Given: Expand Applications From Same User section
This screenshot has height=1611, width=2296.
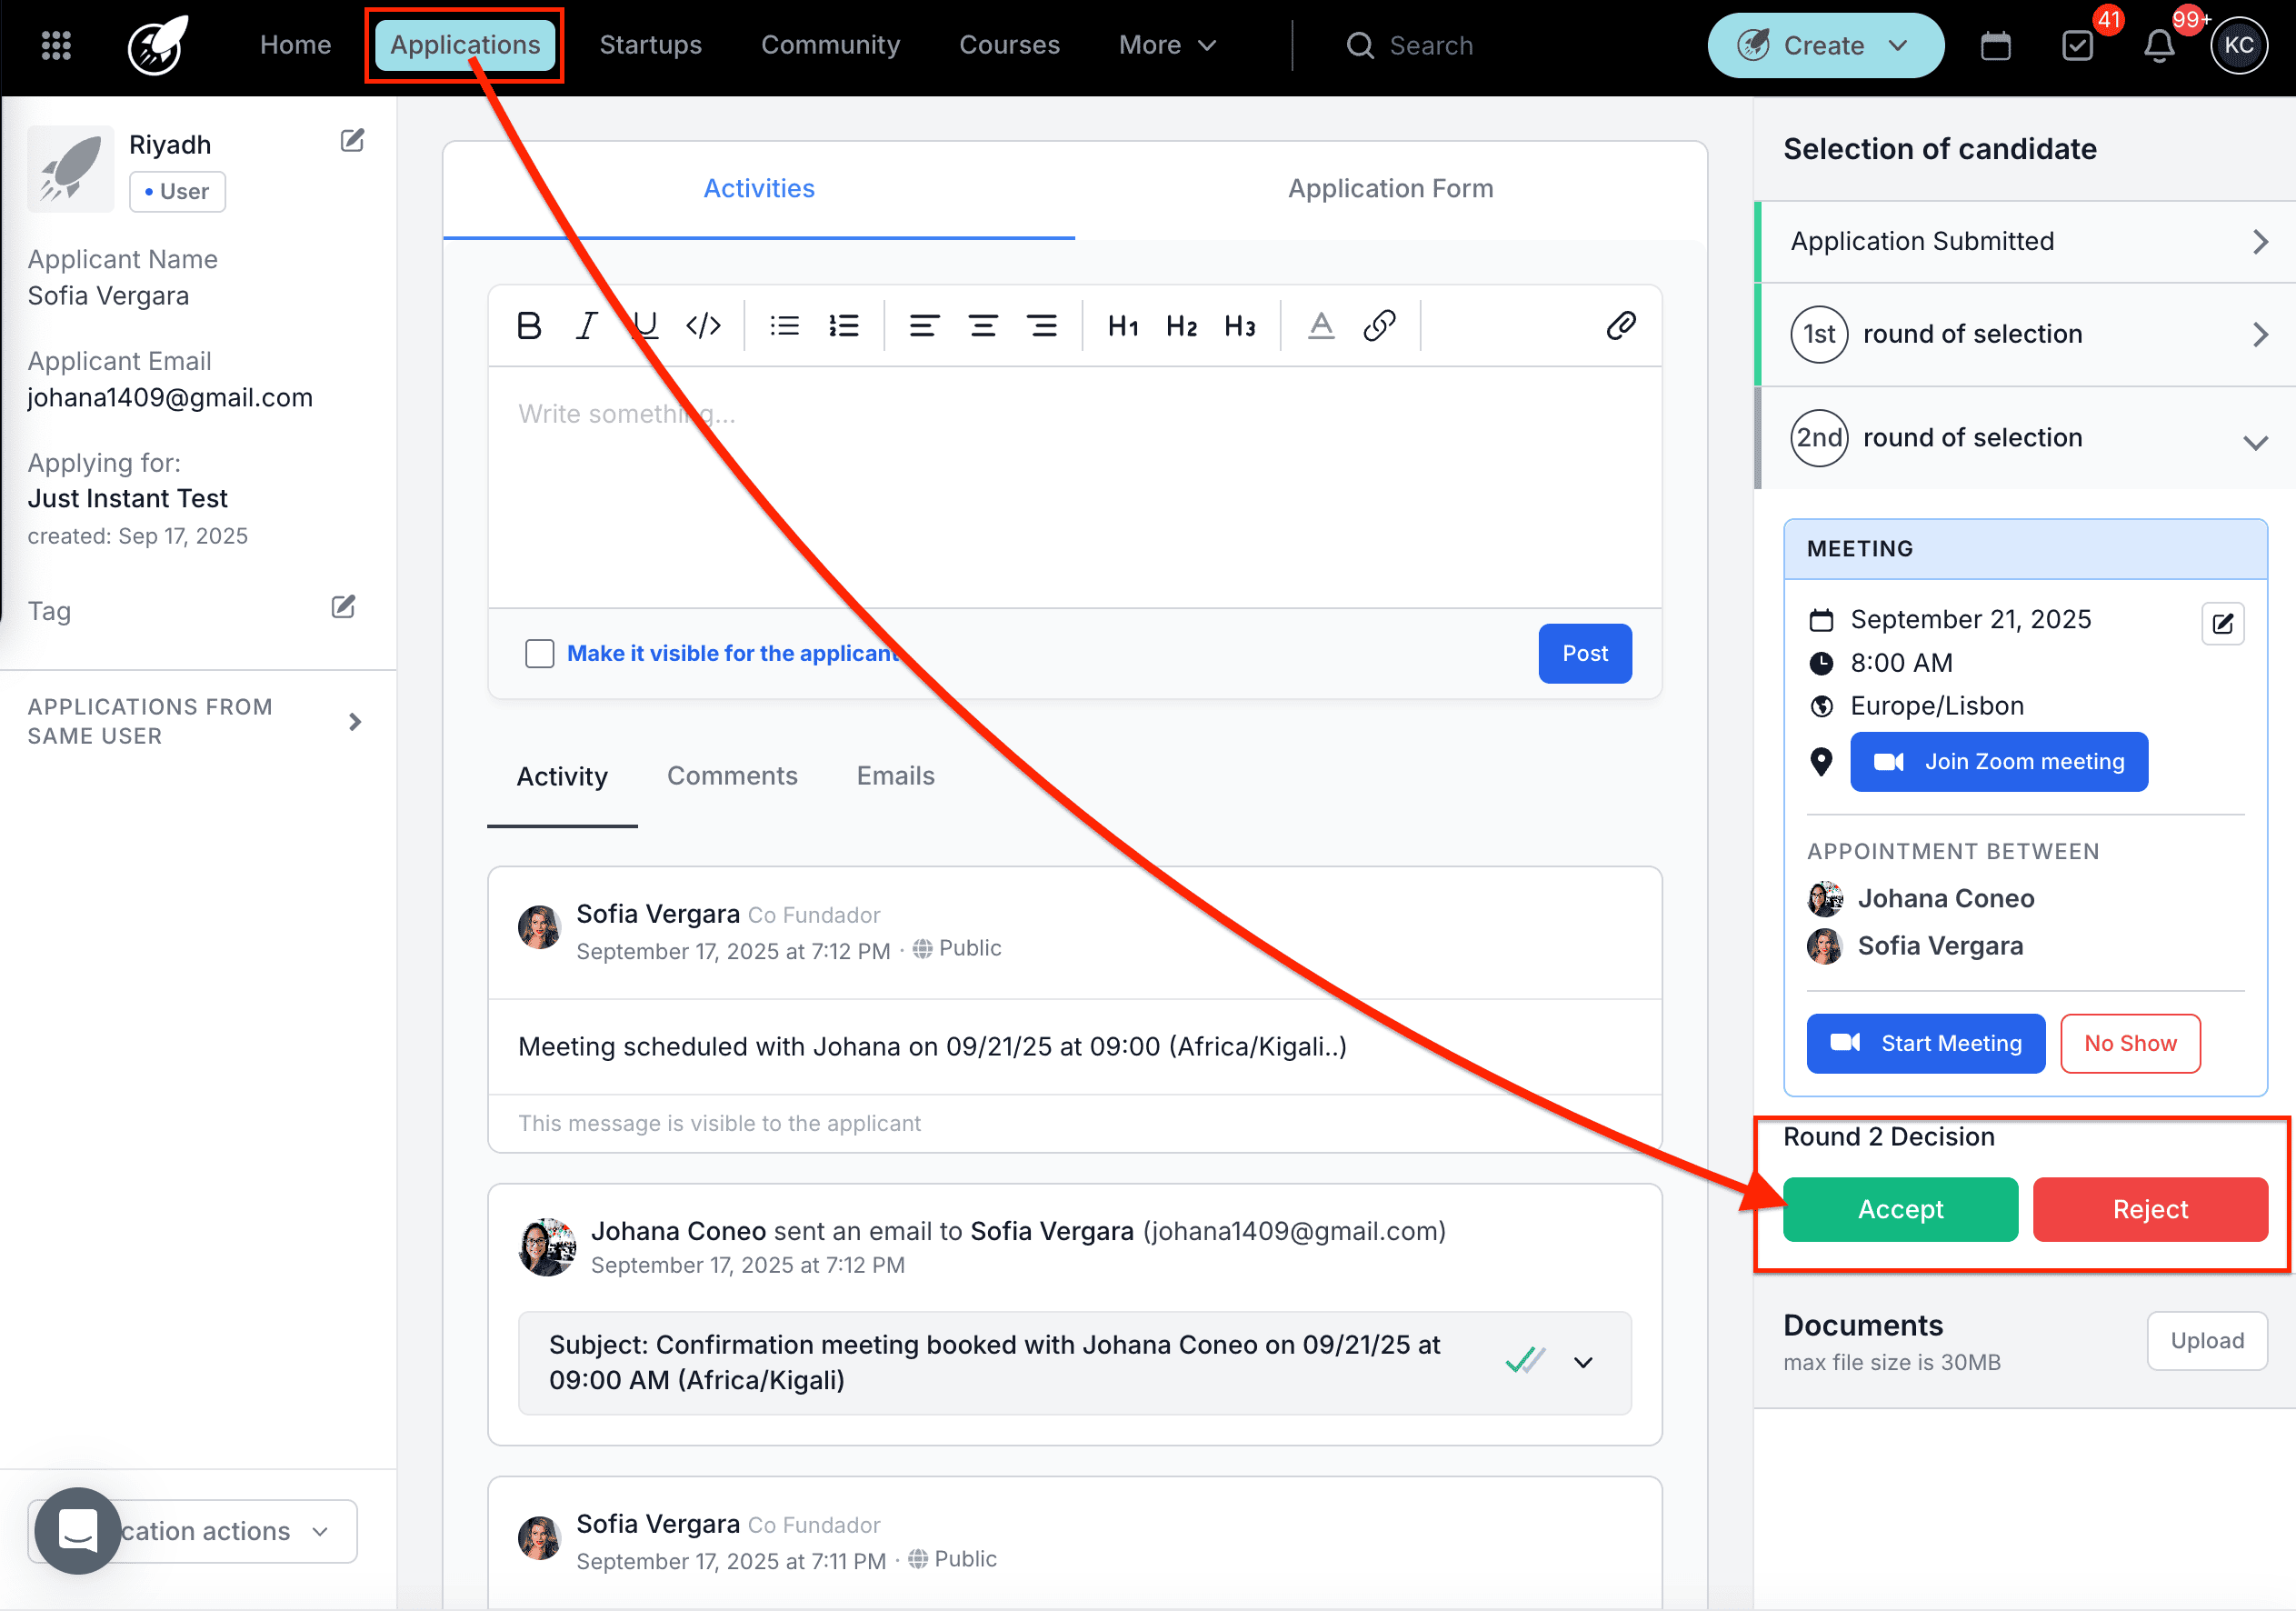Looking at the screenshot, I should tap(354, 722).
